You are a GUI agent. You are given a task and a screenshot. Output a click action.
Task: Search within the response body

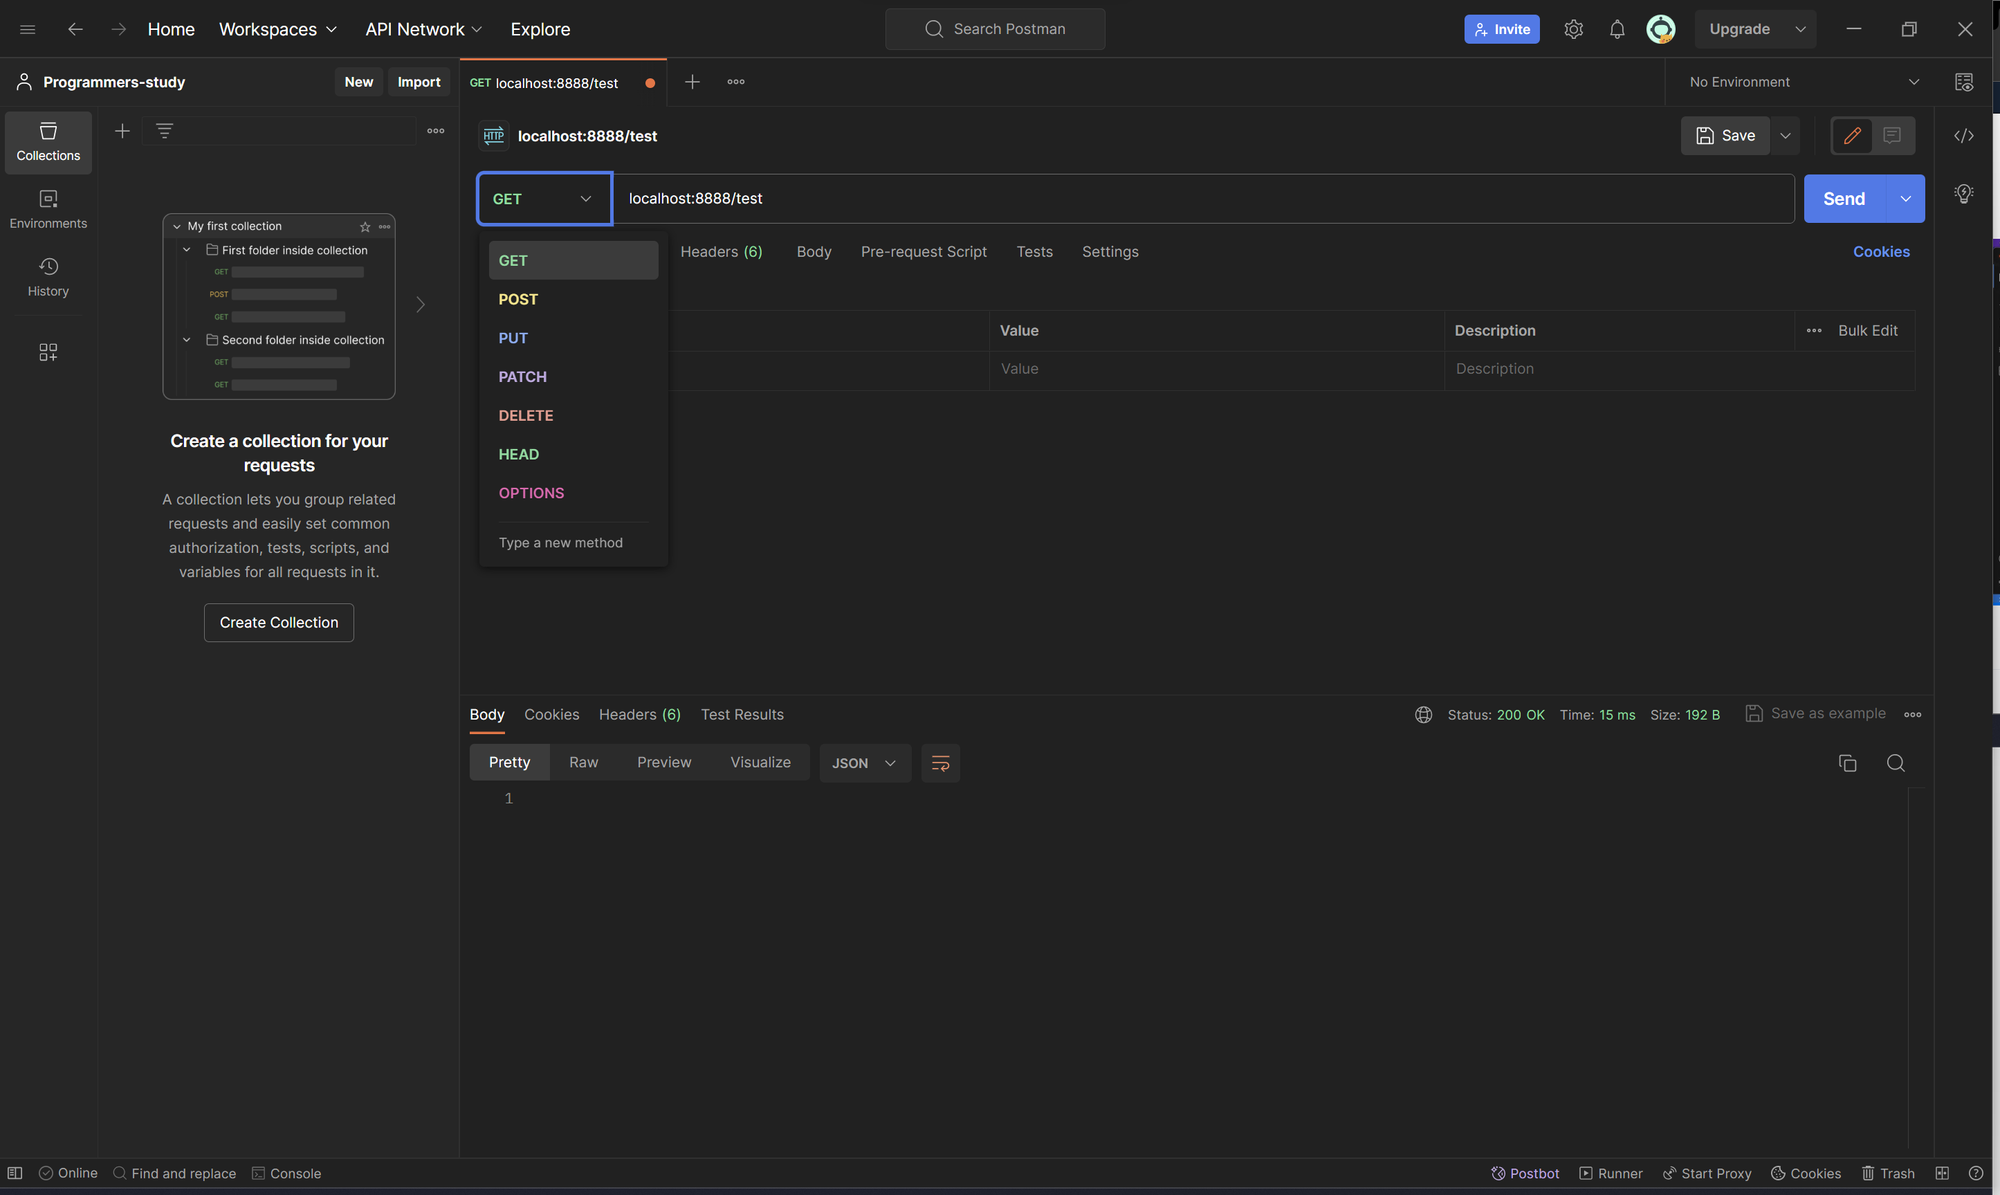1895,763
